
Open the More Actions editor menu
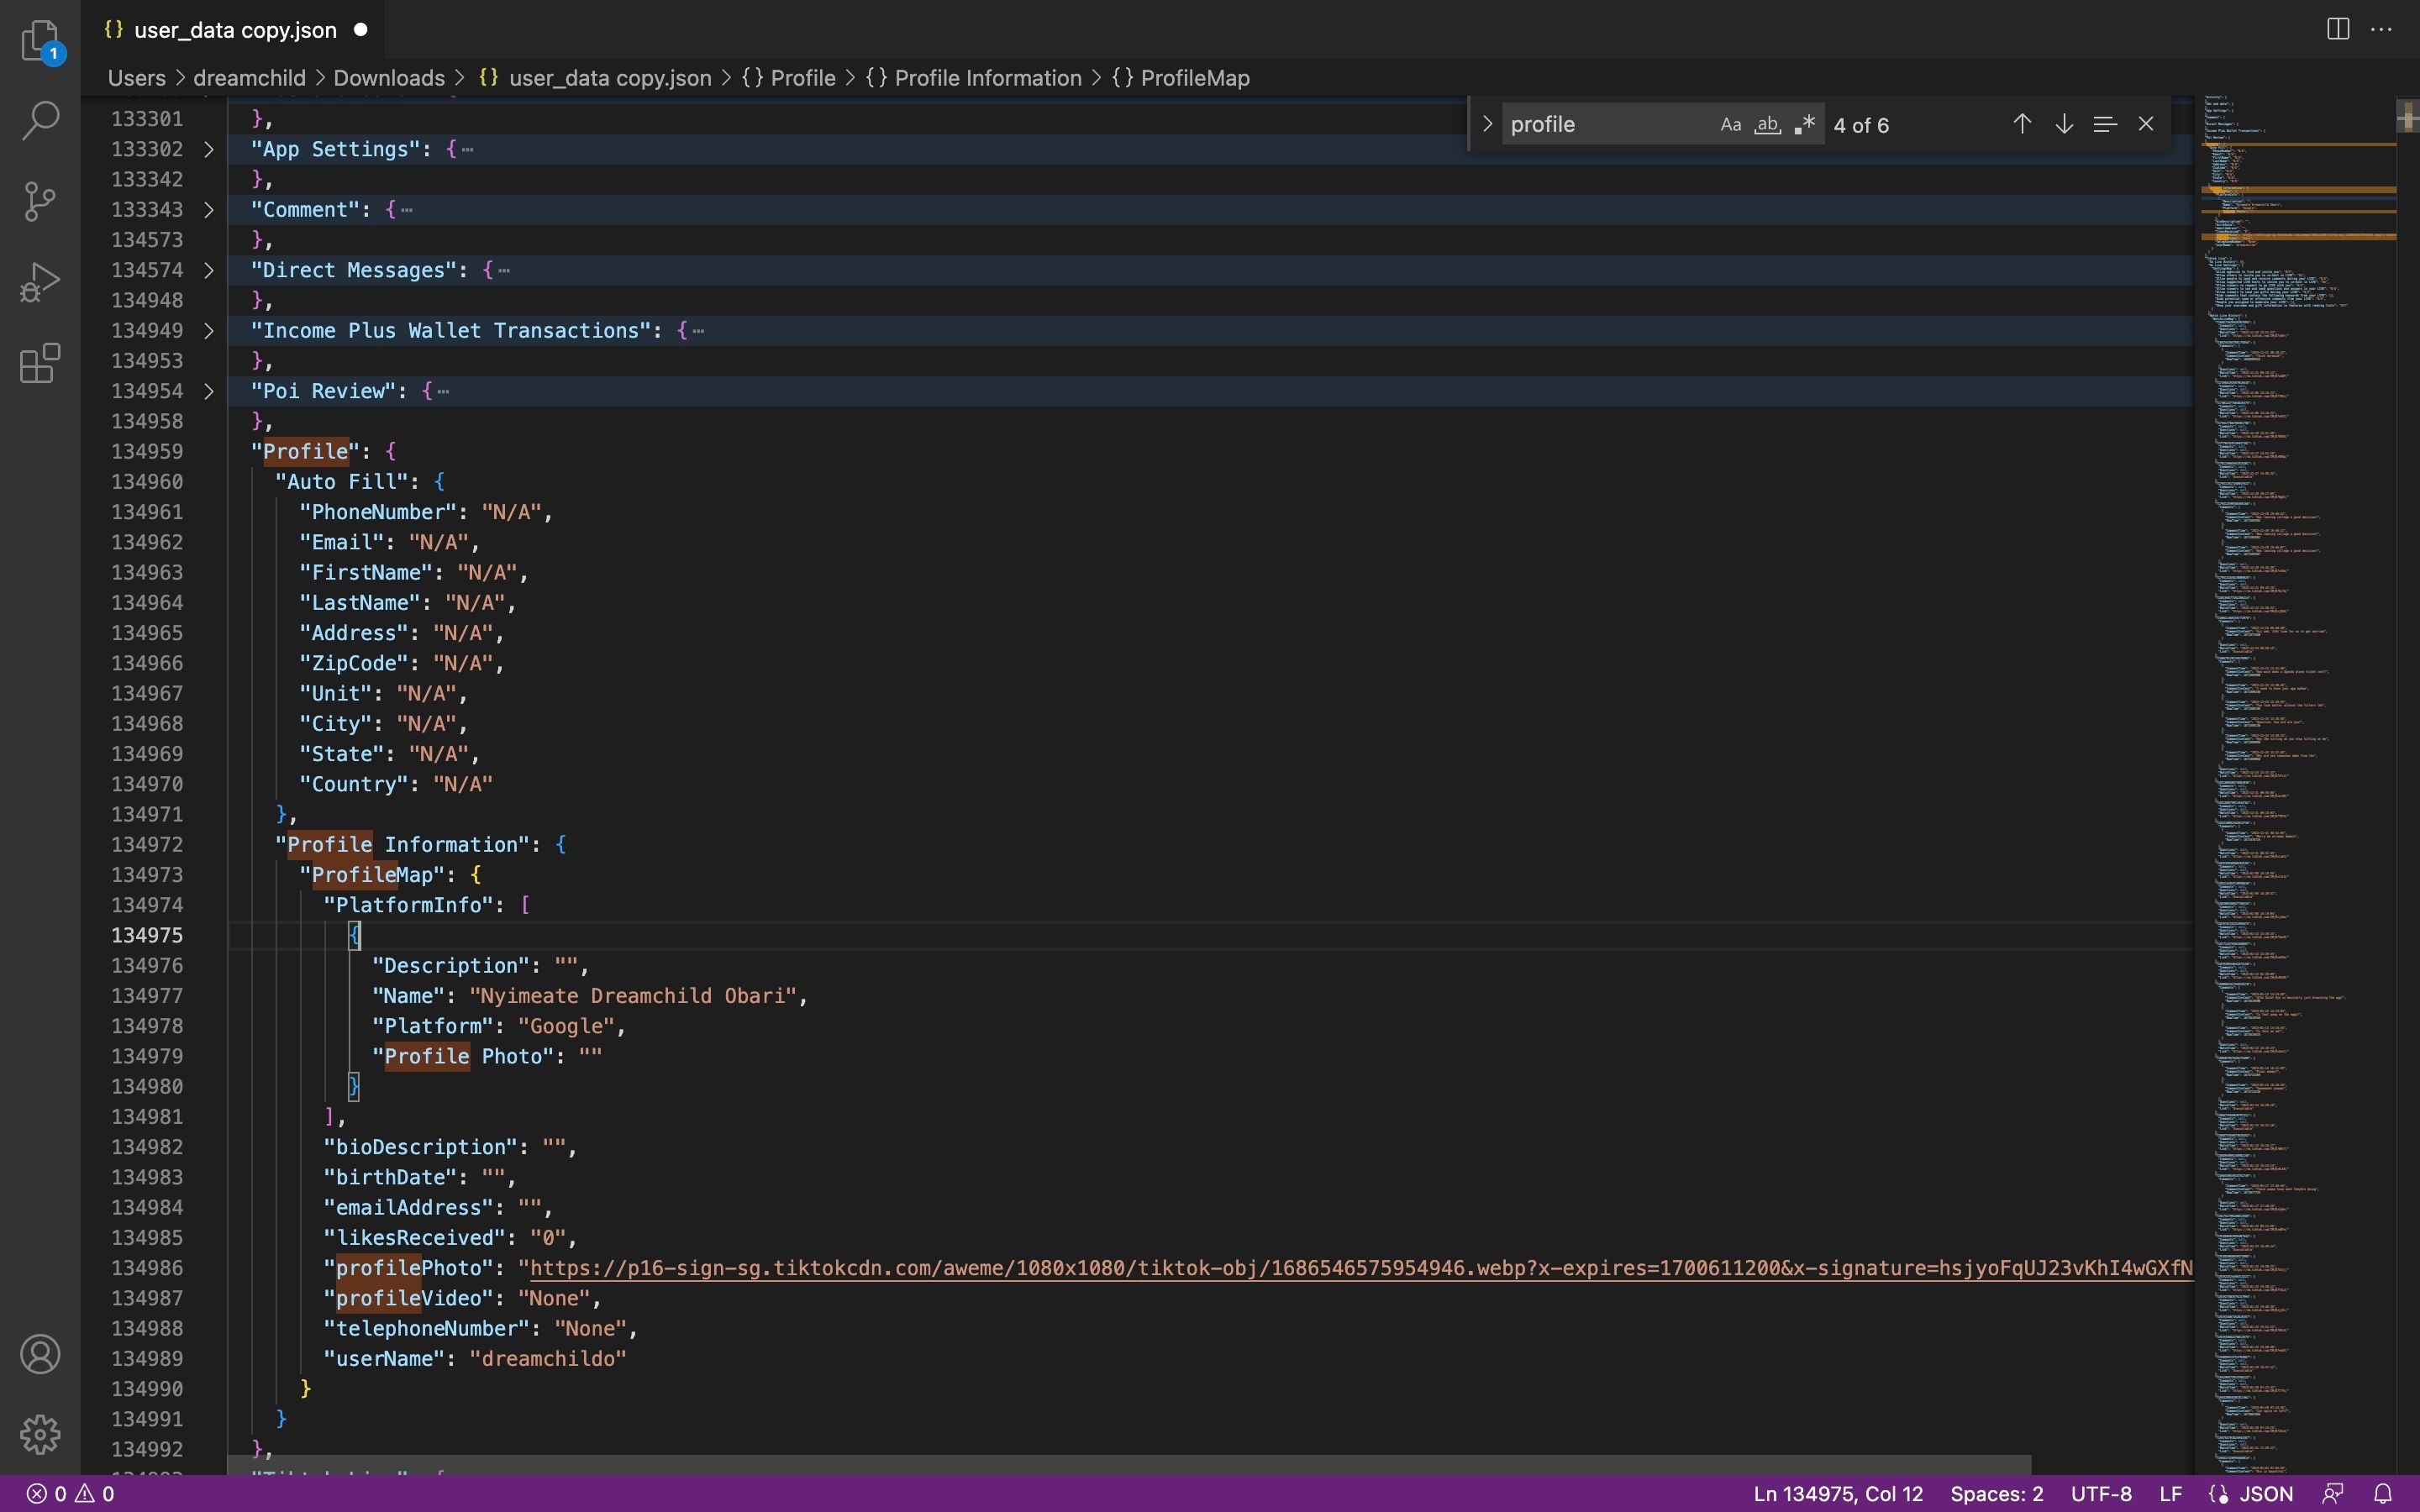click(2383, 29)
